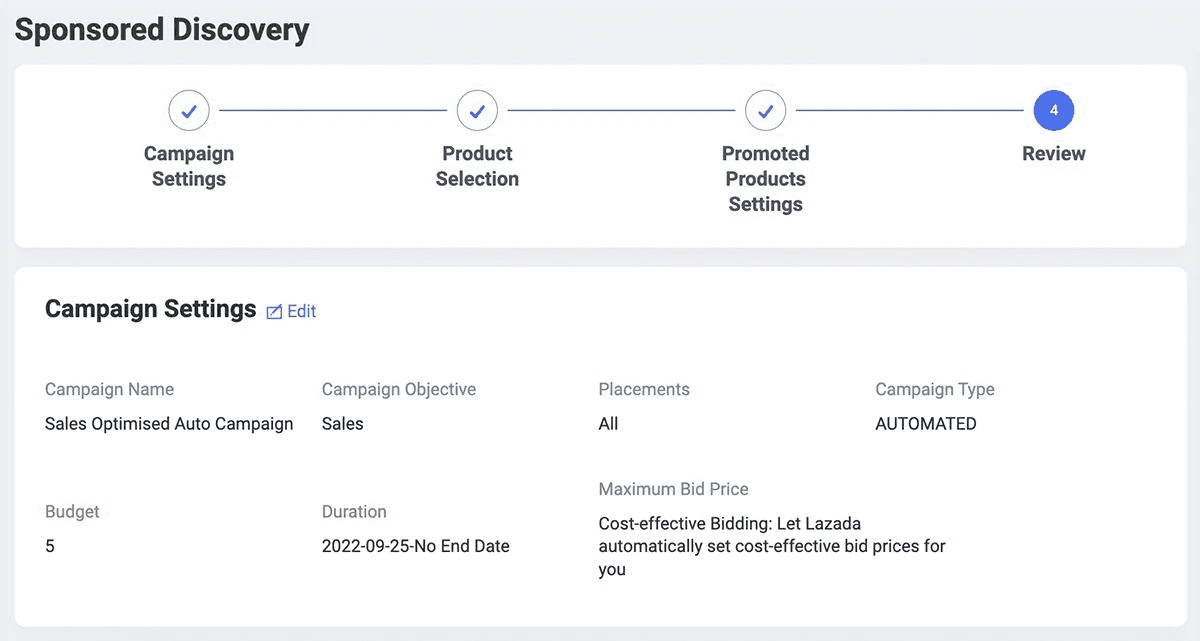Screen dimensions: 1200x641
Task: Click the Sales campaign objective value
Action: (343, 424)
